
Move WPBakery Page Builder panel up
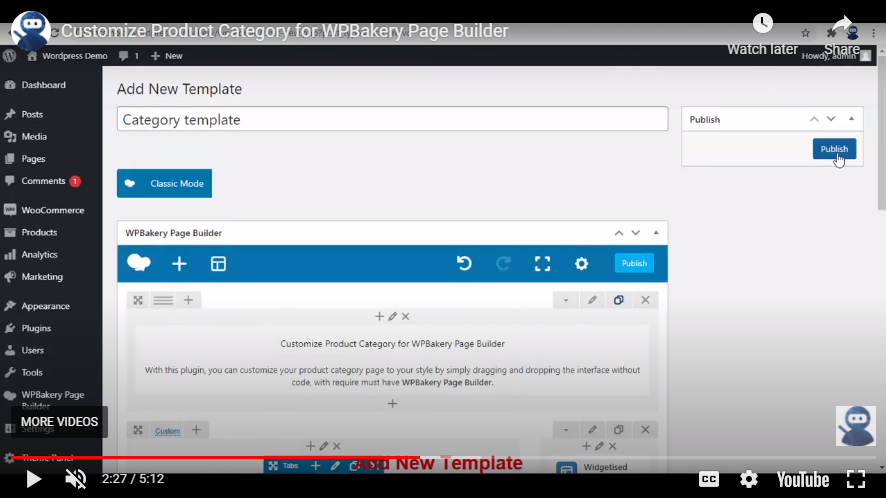click(x=619, y=233)
